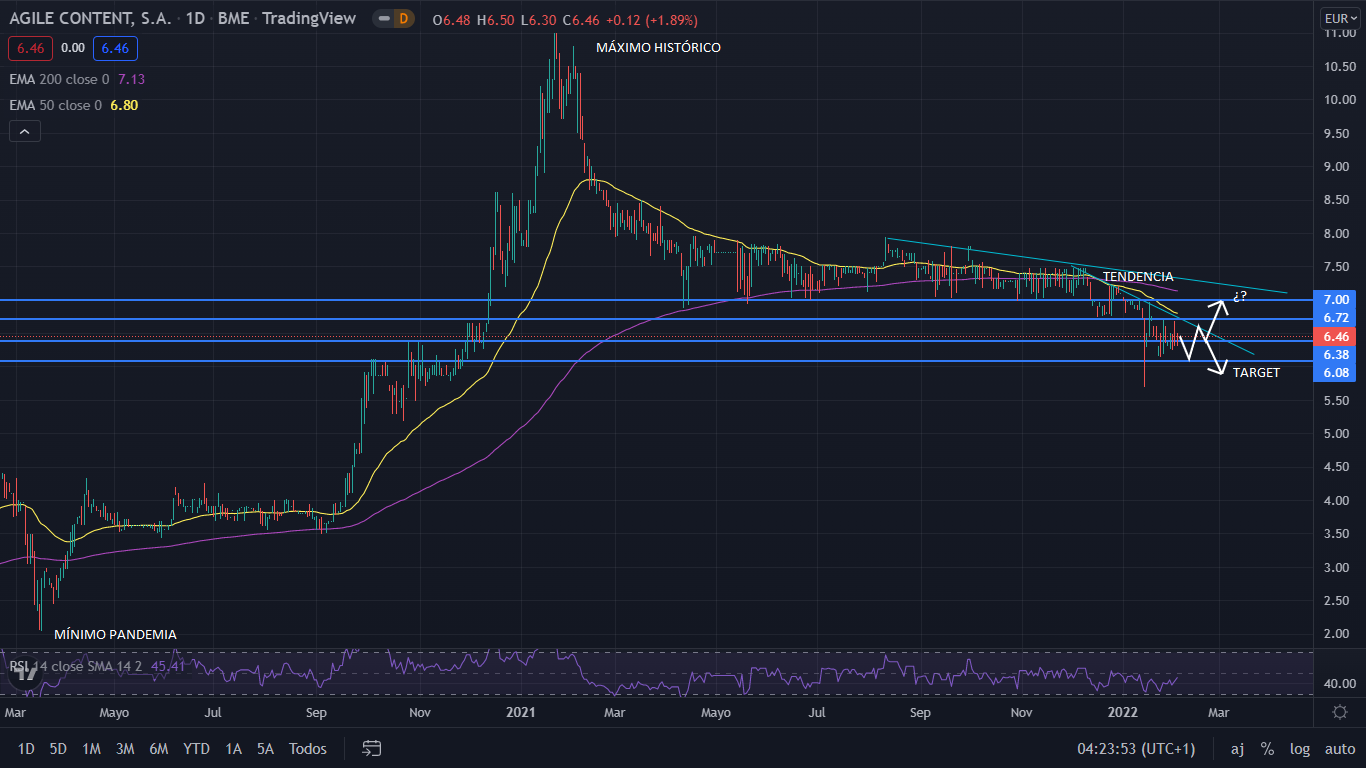1366x768 pixels.
Task: Toggle the auto scale
Action: pyautogui.click(x=1340, y=749)
